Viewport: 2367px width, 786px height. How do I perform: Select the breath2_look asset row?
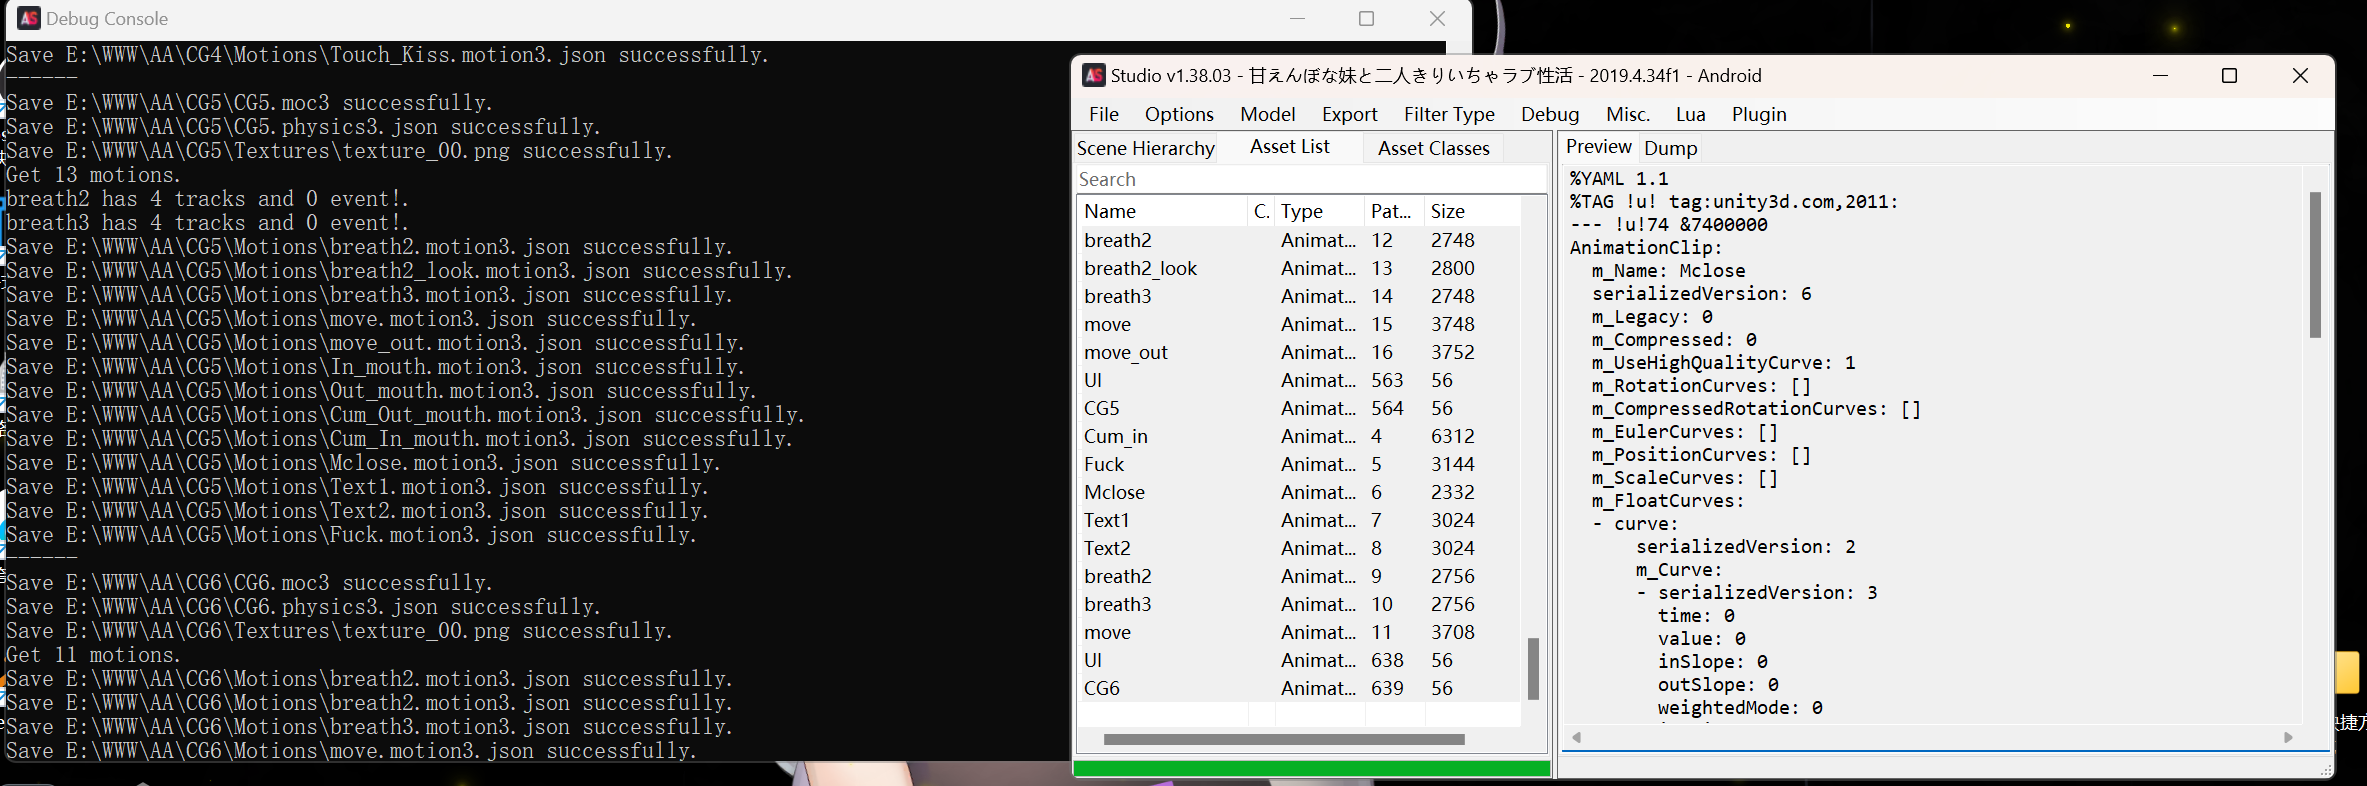point(1298,268)
